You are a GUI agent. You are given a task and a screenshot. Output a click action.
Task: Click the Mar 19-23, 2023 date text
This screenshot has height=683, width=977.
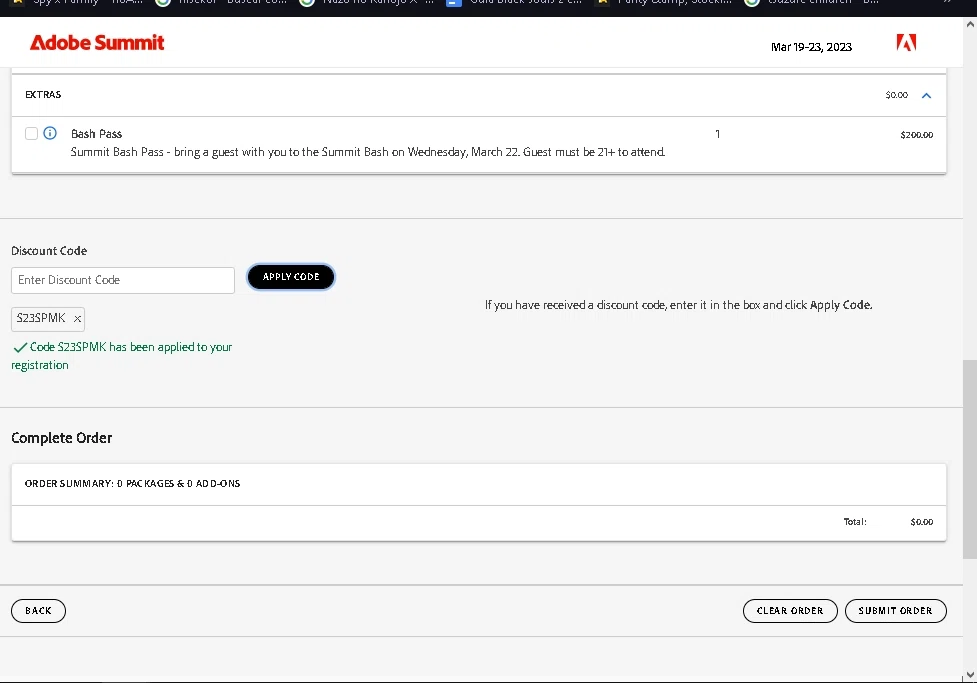(811, 47)
